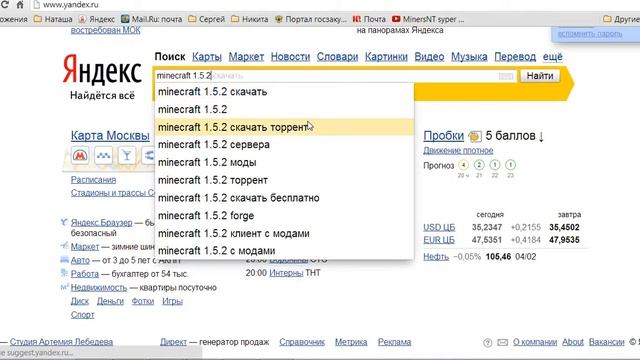Screen dimensions: 640x360
Task: Open the Пробки traffic link
Action: coord(444,136)
